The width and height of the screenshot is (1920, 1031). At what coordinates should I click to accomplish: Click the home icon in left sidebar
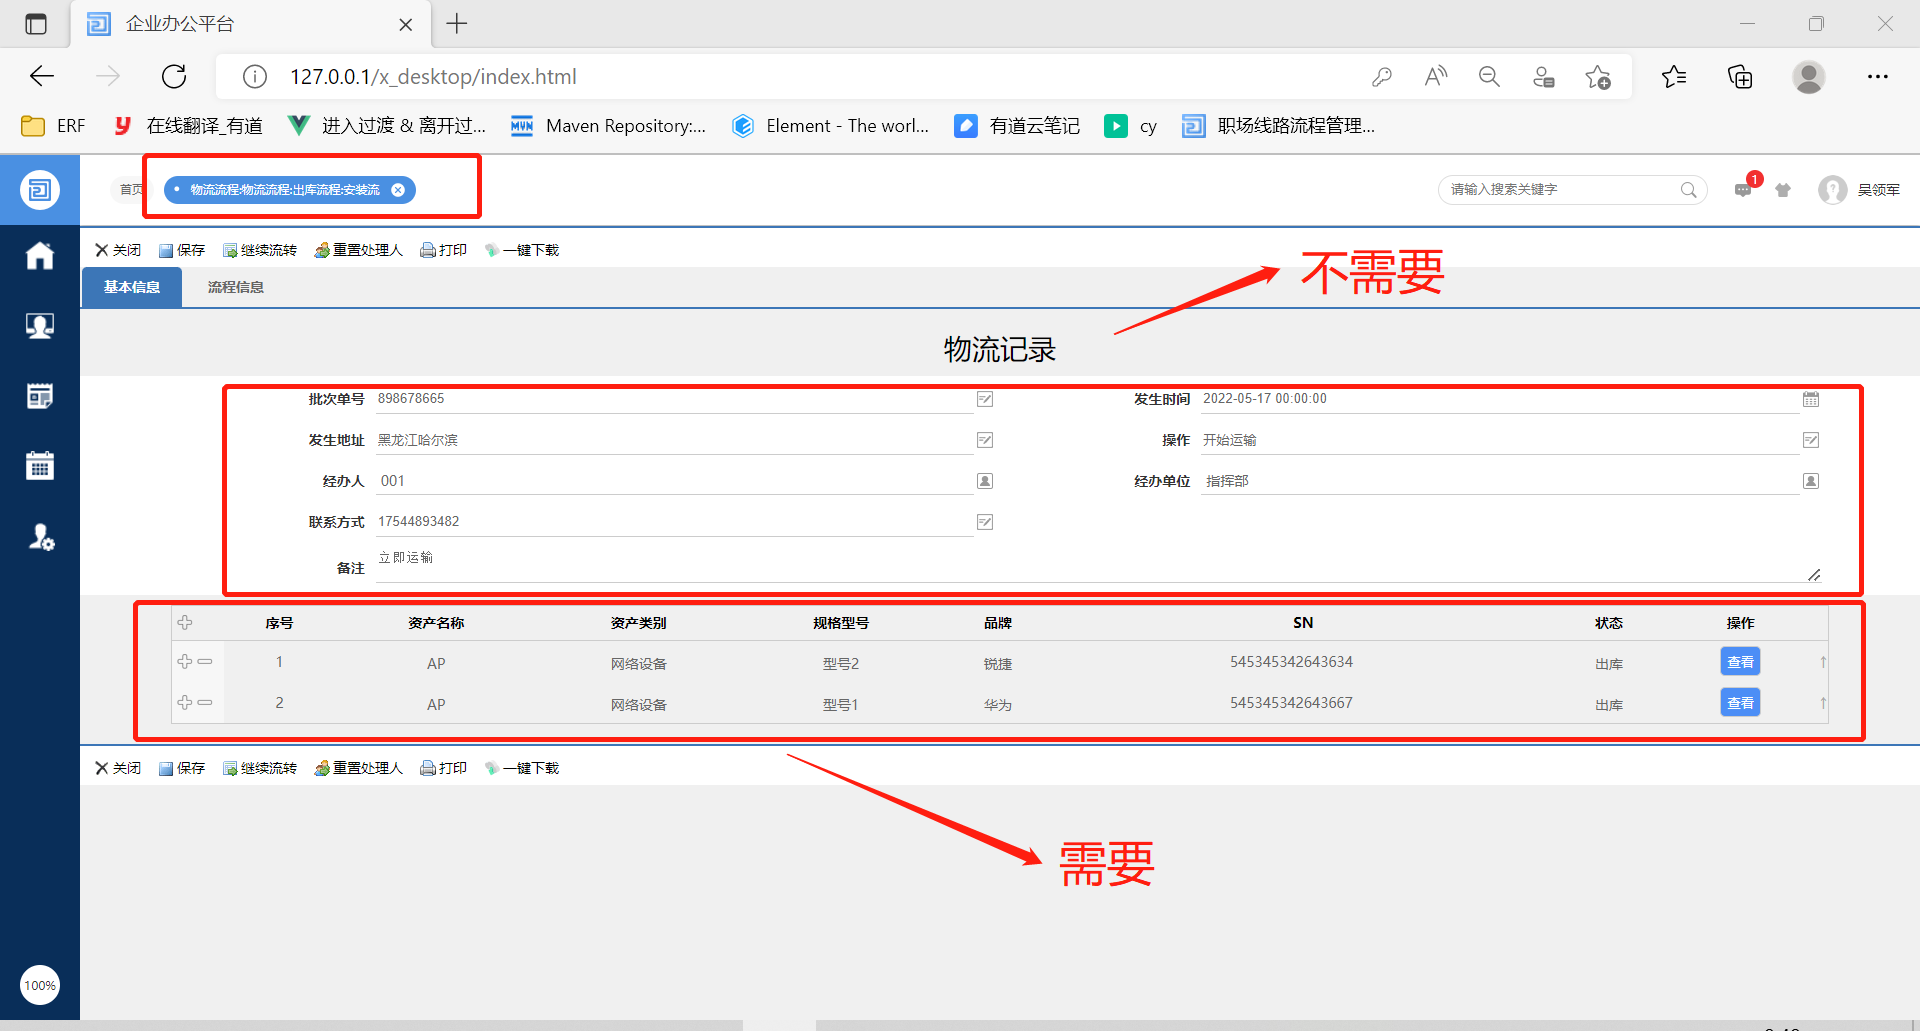(39, 257)
